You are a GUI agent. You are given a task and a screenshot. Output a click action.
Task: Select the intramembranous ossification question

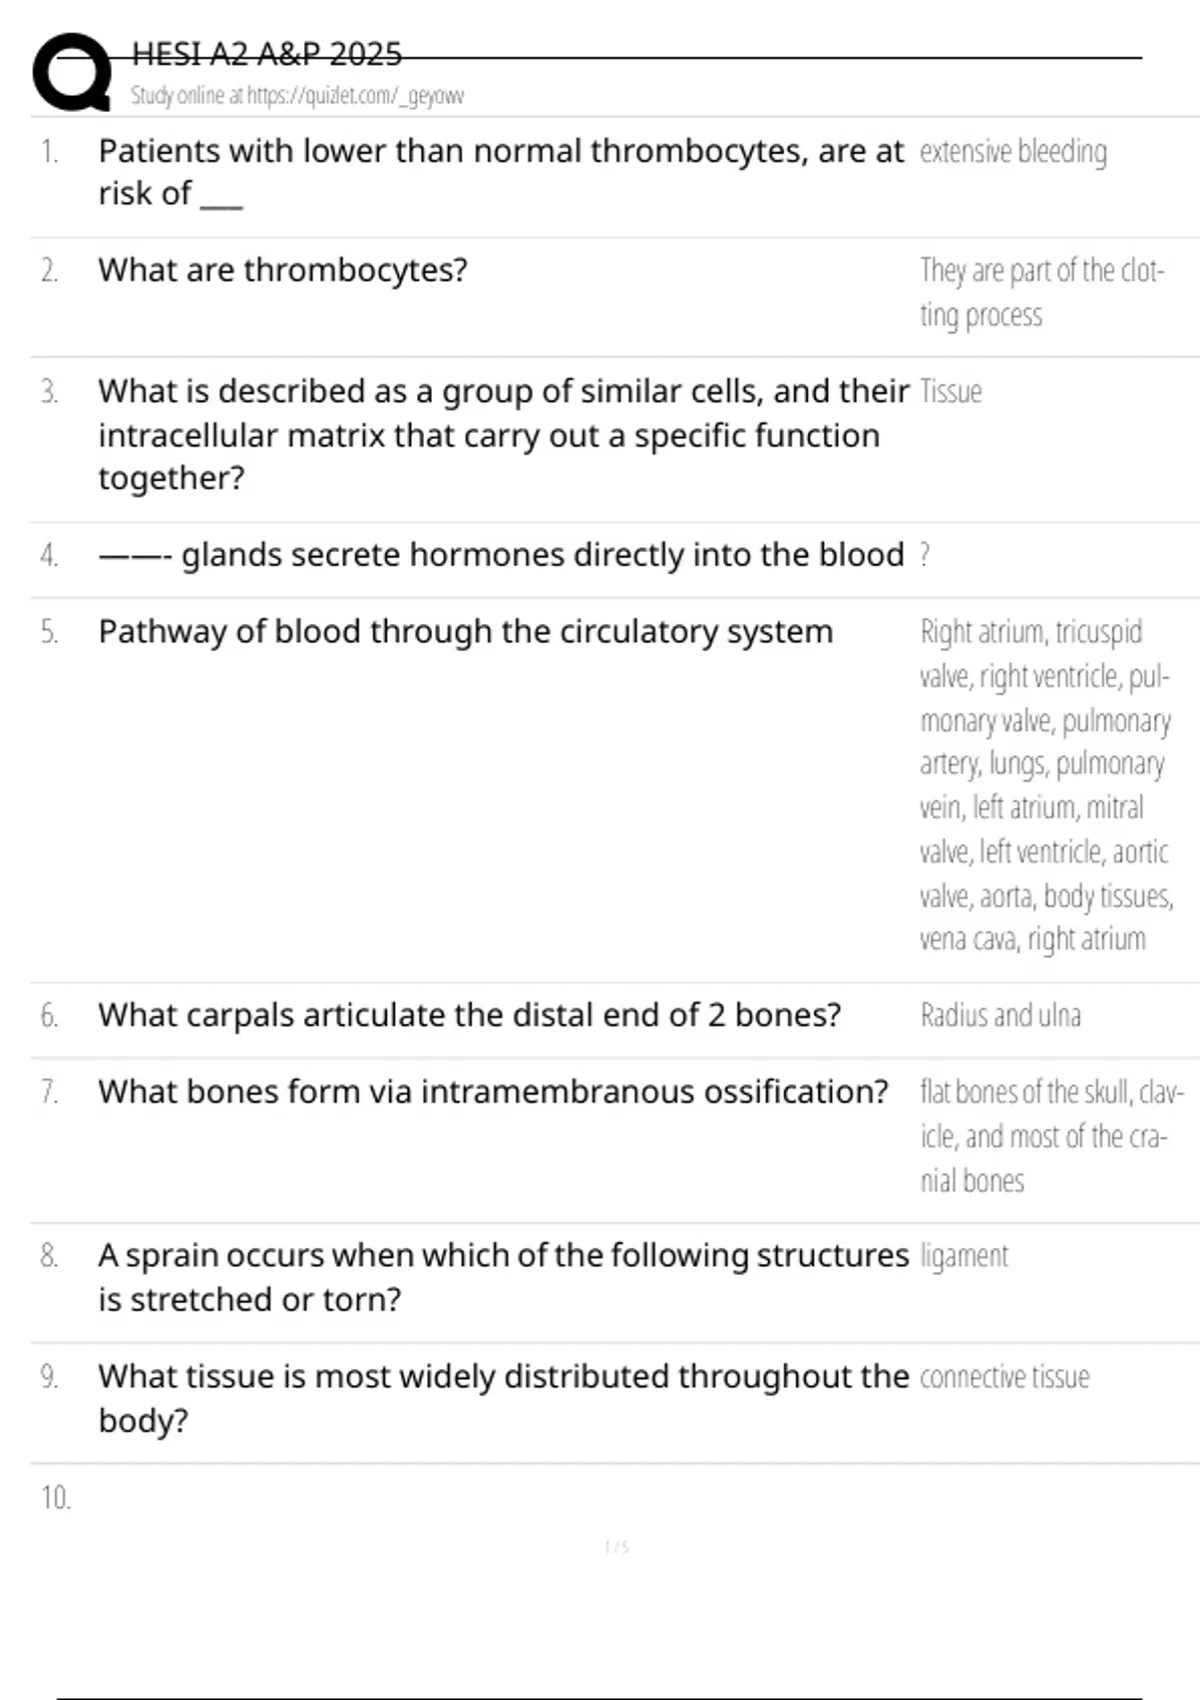tap(493, 1092)
